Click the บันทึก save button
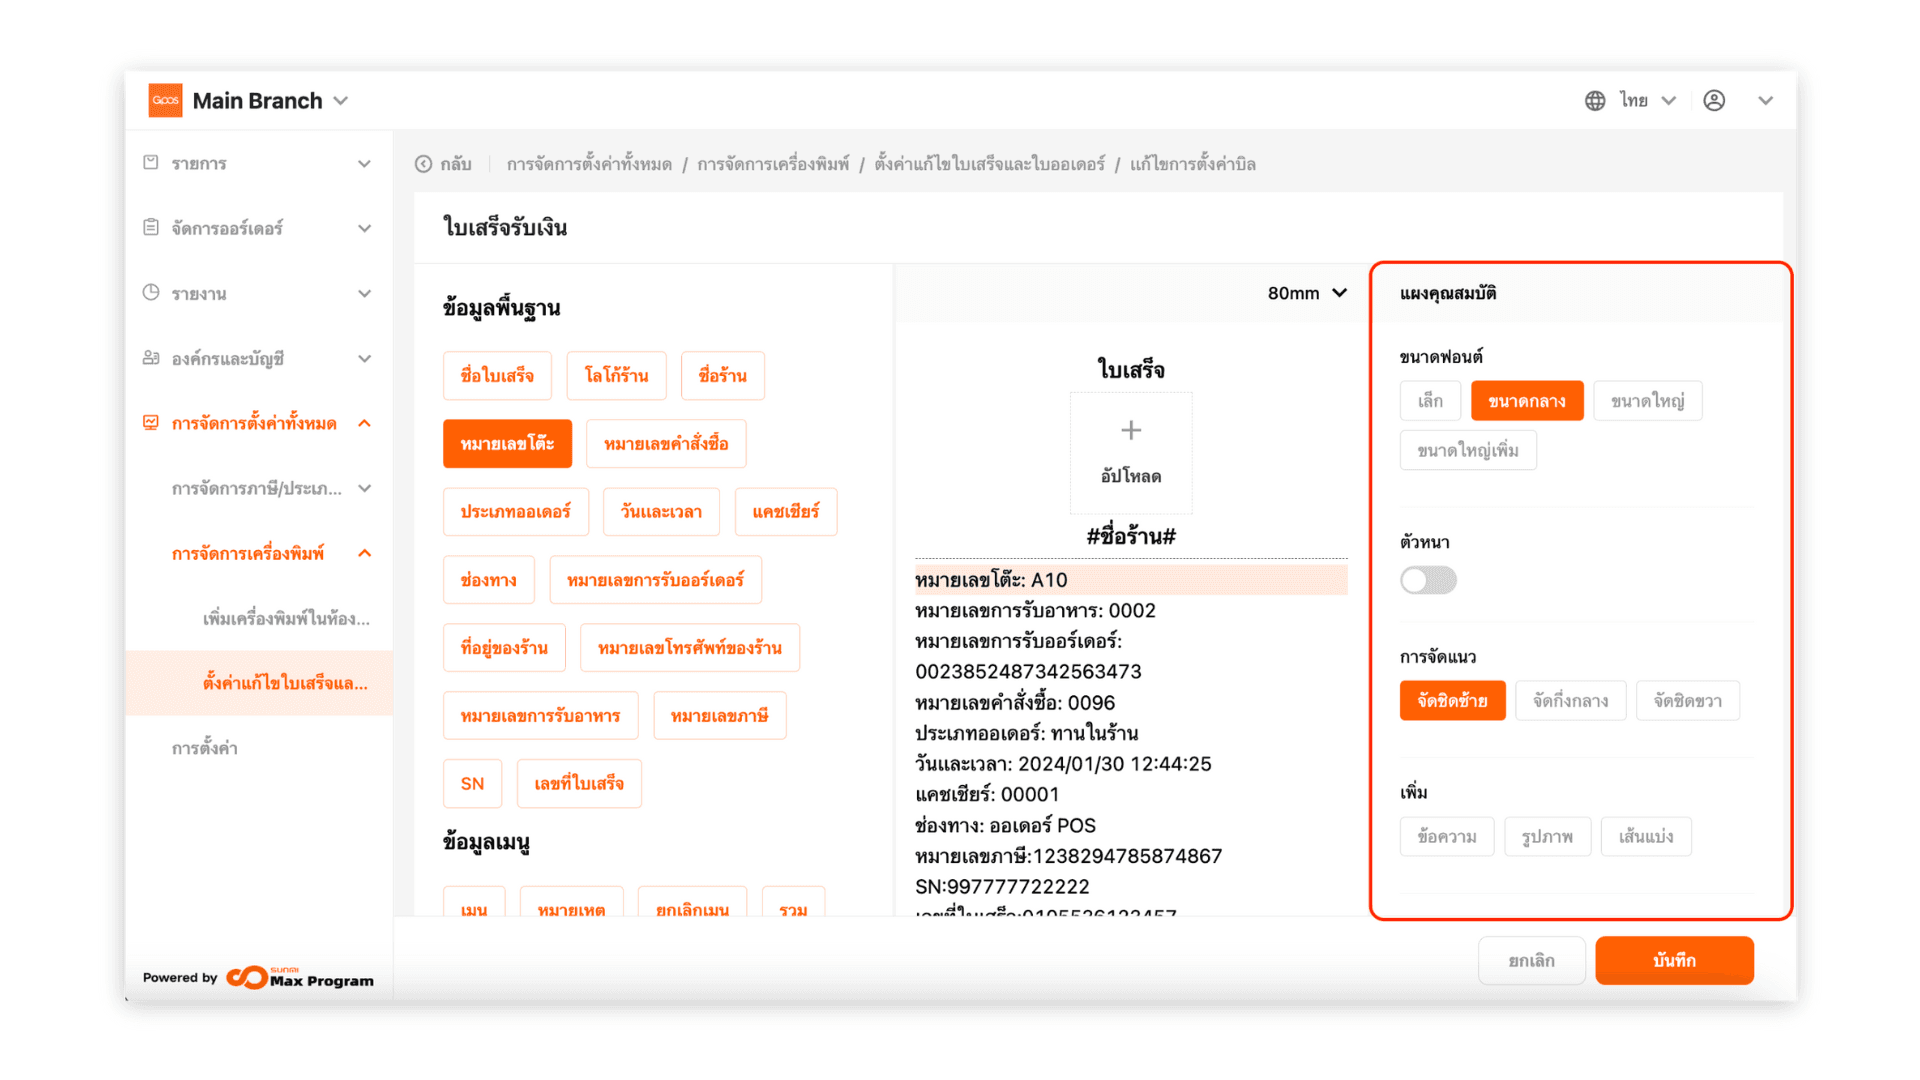Image resolution: width=1920 pixels, height=1080 pixels. [1674, 960]
